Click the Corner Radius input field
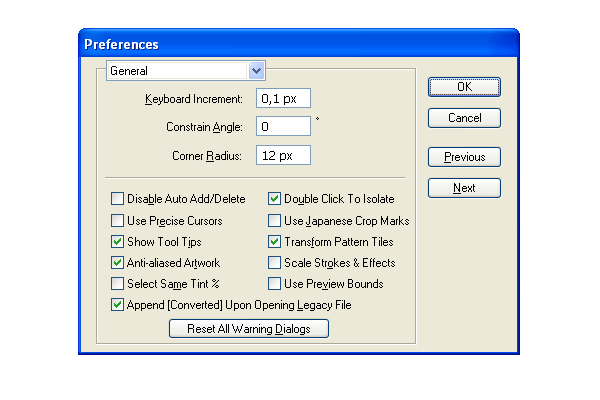 click(x=283, y=155)
